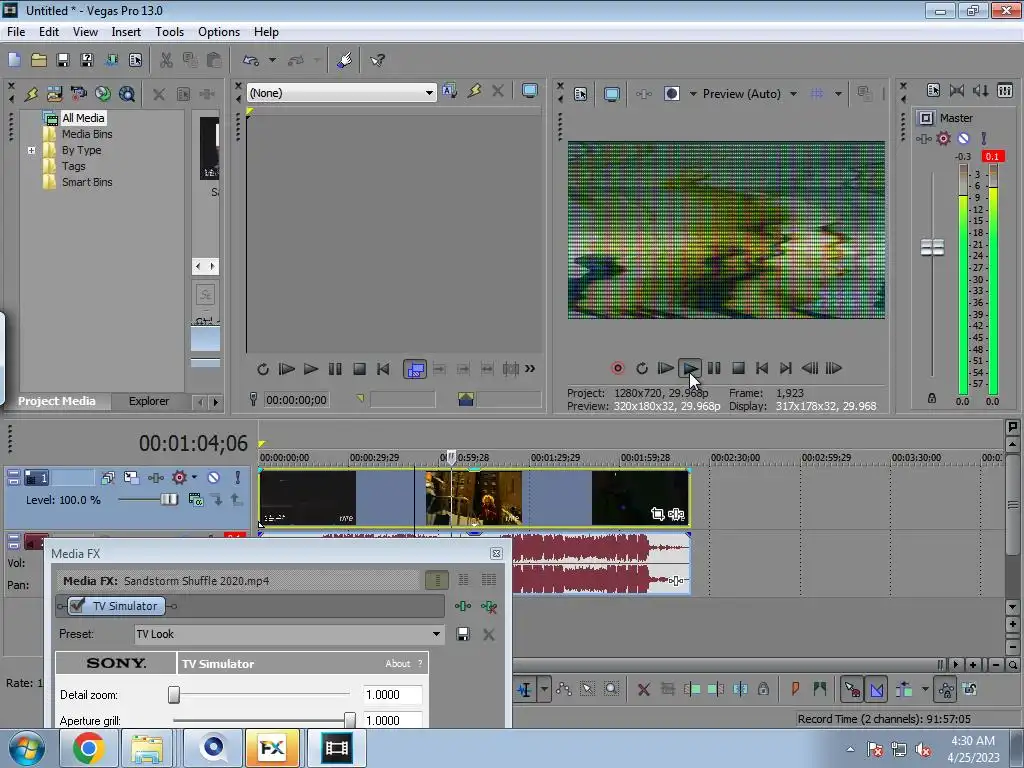Open project with the folder icon
Screen dimensions: 1024x768
(39, 60)
